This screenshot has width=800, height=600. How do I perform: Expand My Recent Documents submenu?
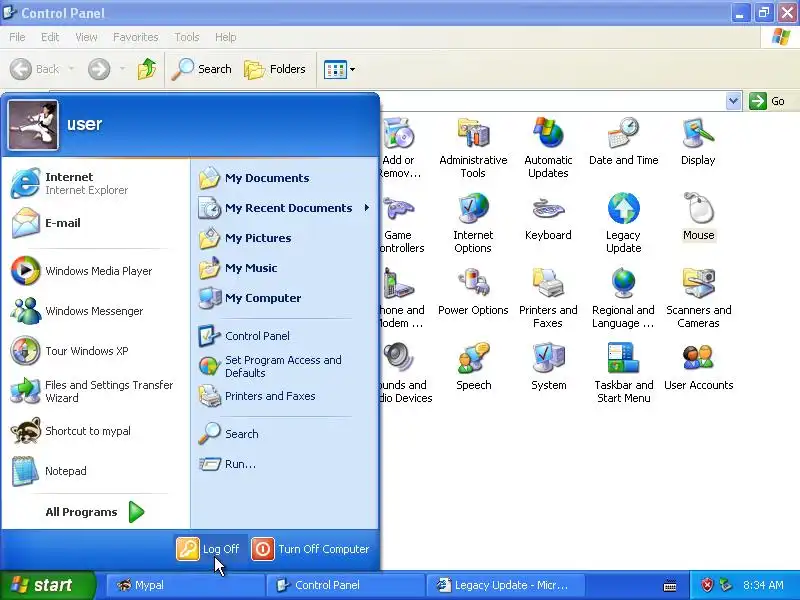pyautogui.click(x=284, y=208)
